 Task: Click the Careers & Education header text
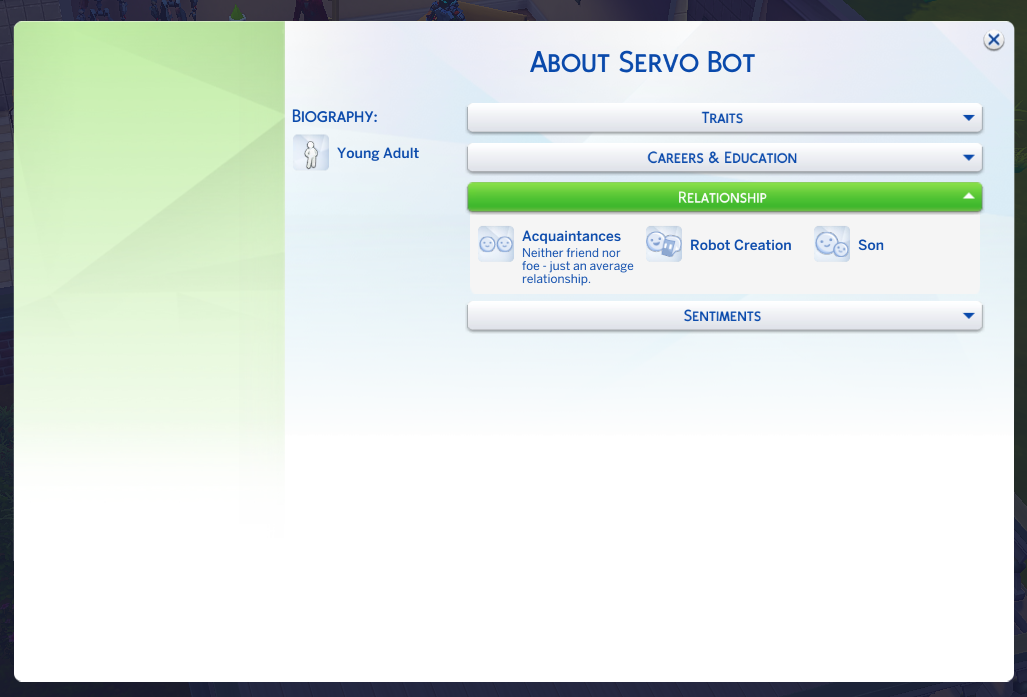pos(722,157)
